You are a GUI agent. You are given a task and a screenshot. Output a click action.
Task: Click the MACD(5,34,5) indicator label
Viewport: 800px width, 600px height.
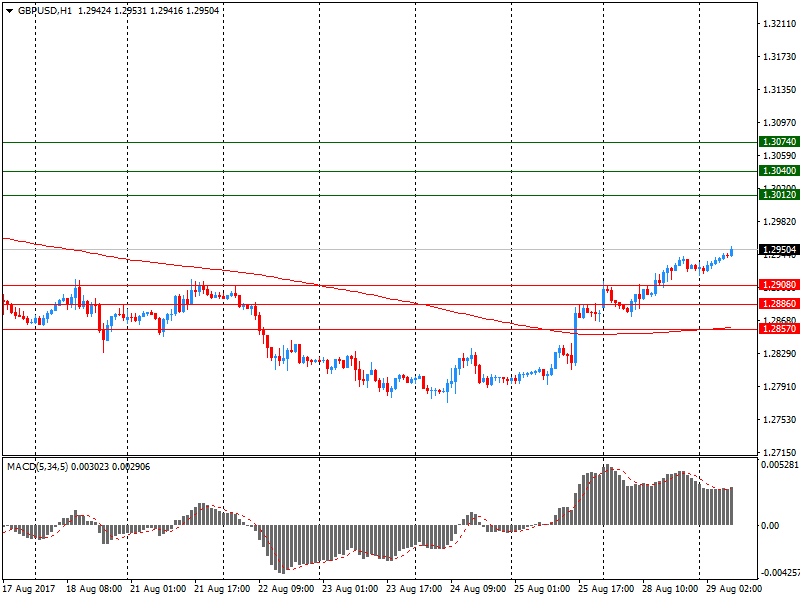pyautogui.click(x=38, y=467)
